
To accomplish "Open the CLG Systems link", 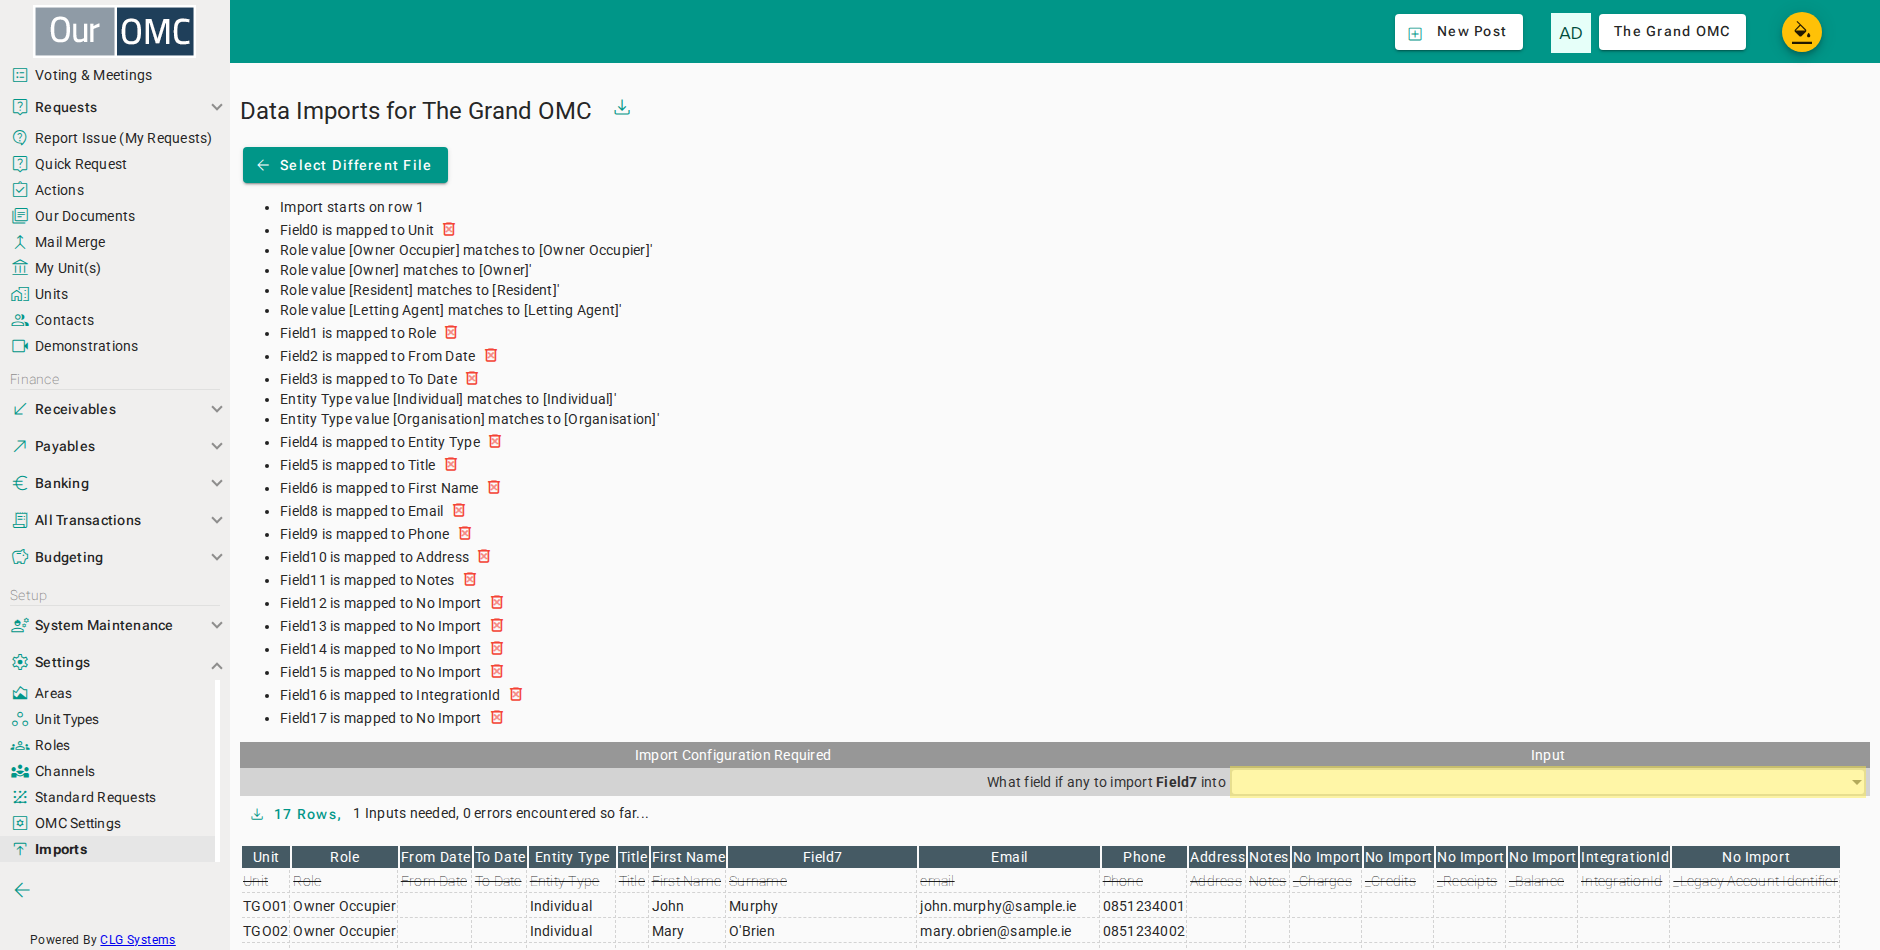I will [x=138, y=940].
